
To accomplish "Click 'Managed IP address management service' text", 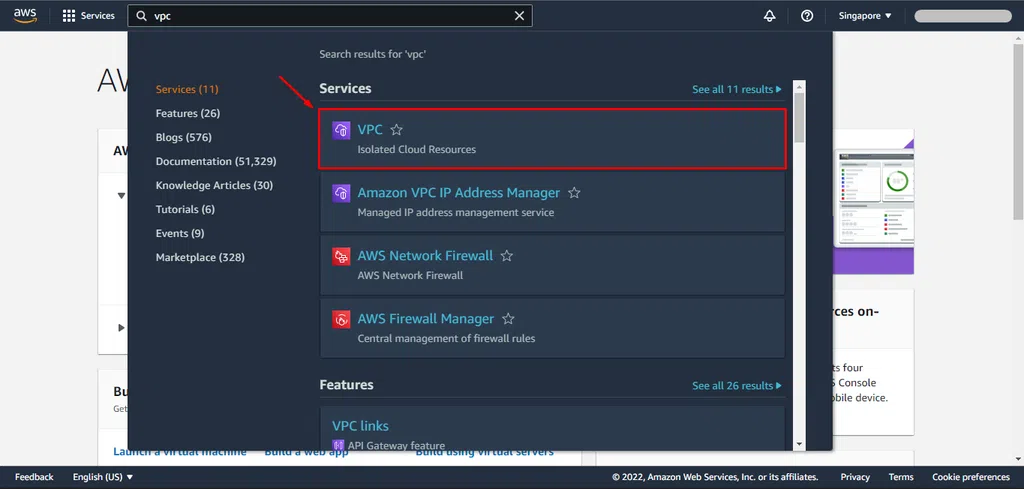I will [456, 213].
